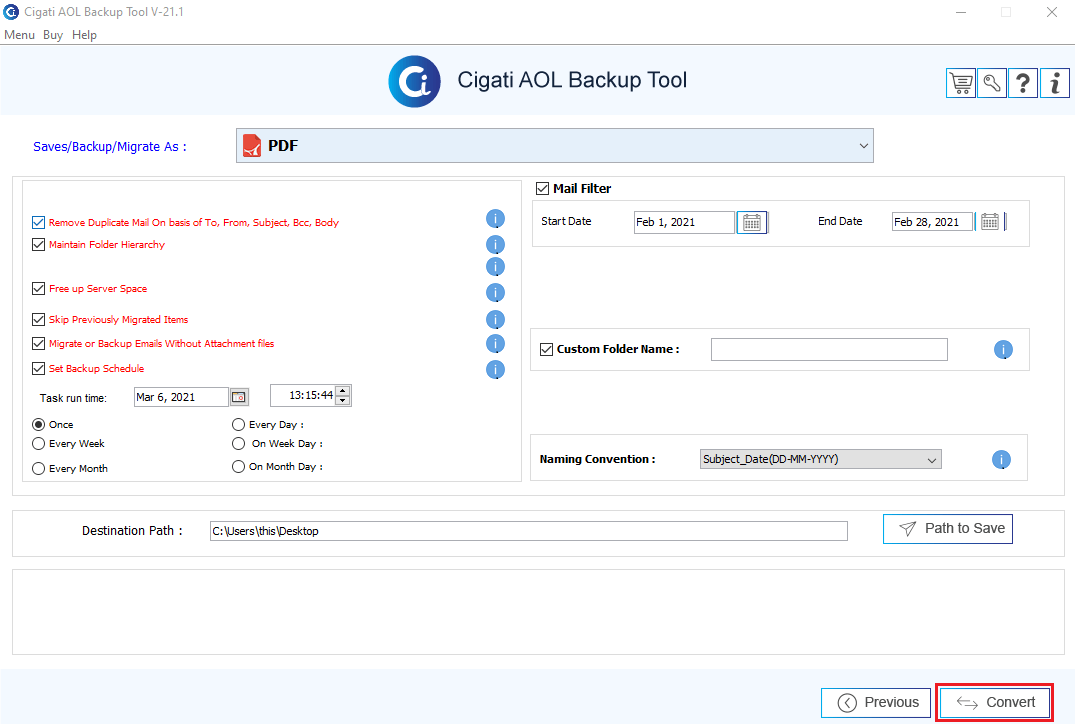Open the Saves/Backup/Migrate As PDF dropdown

[x=555, y=145]
